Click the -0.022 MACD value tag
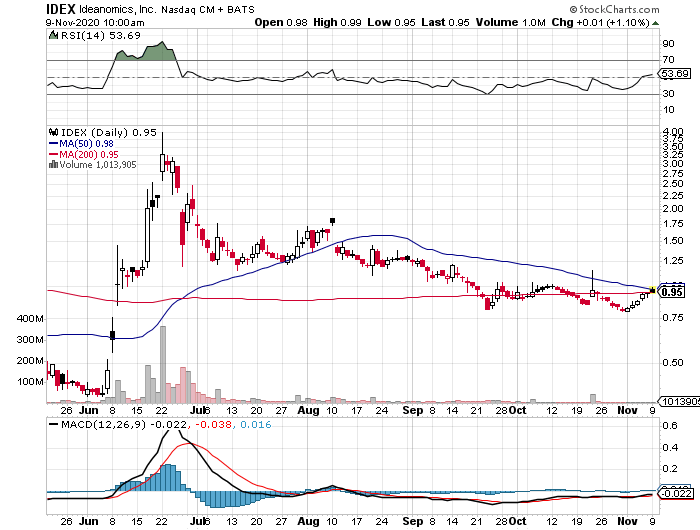The image size is (700, 530). tap(676, 493)
